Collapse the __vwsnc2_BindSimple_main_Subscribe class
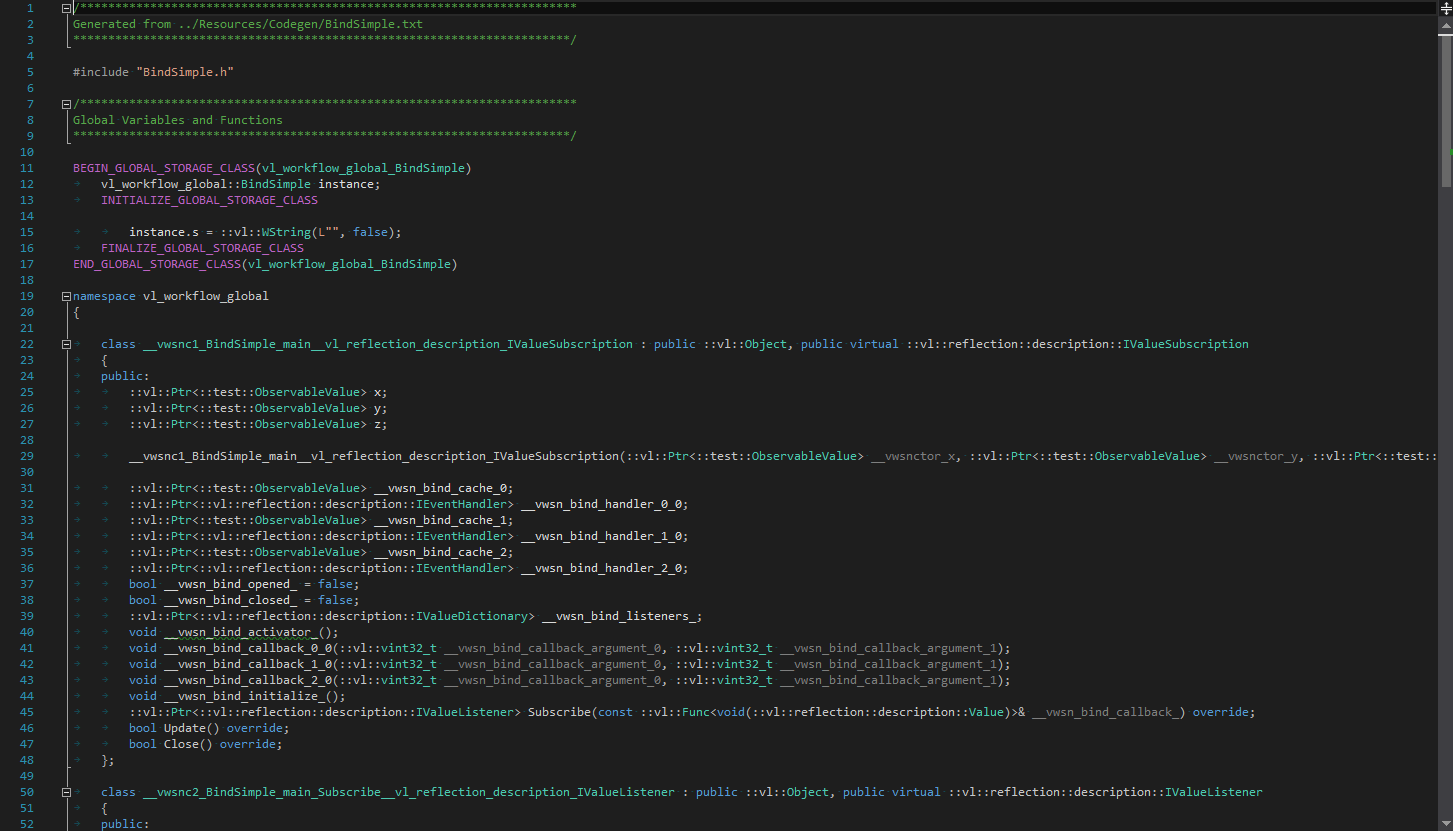 (66, 792)
